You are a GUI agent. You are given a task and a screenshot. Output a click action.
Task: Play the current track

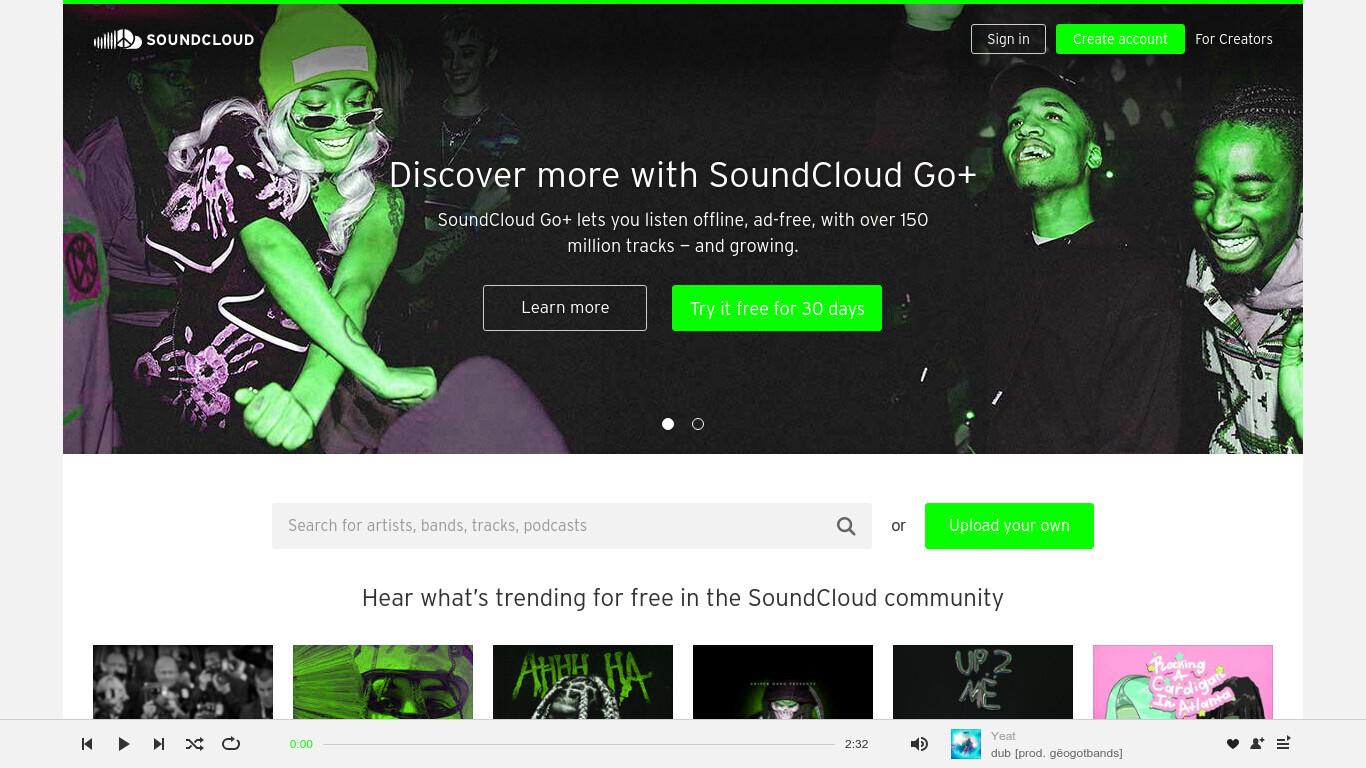pyautogui.click(x=123, y=744)
